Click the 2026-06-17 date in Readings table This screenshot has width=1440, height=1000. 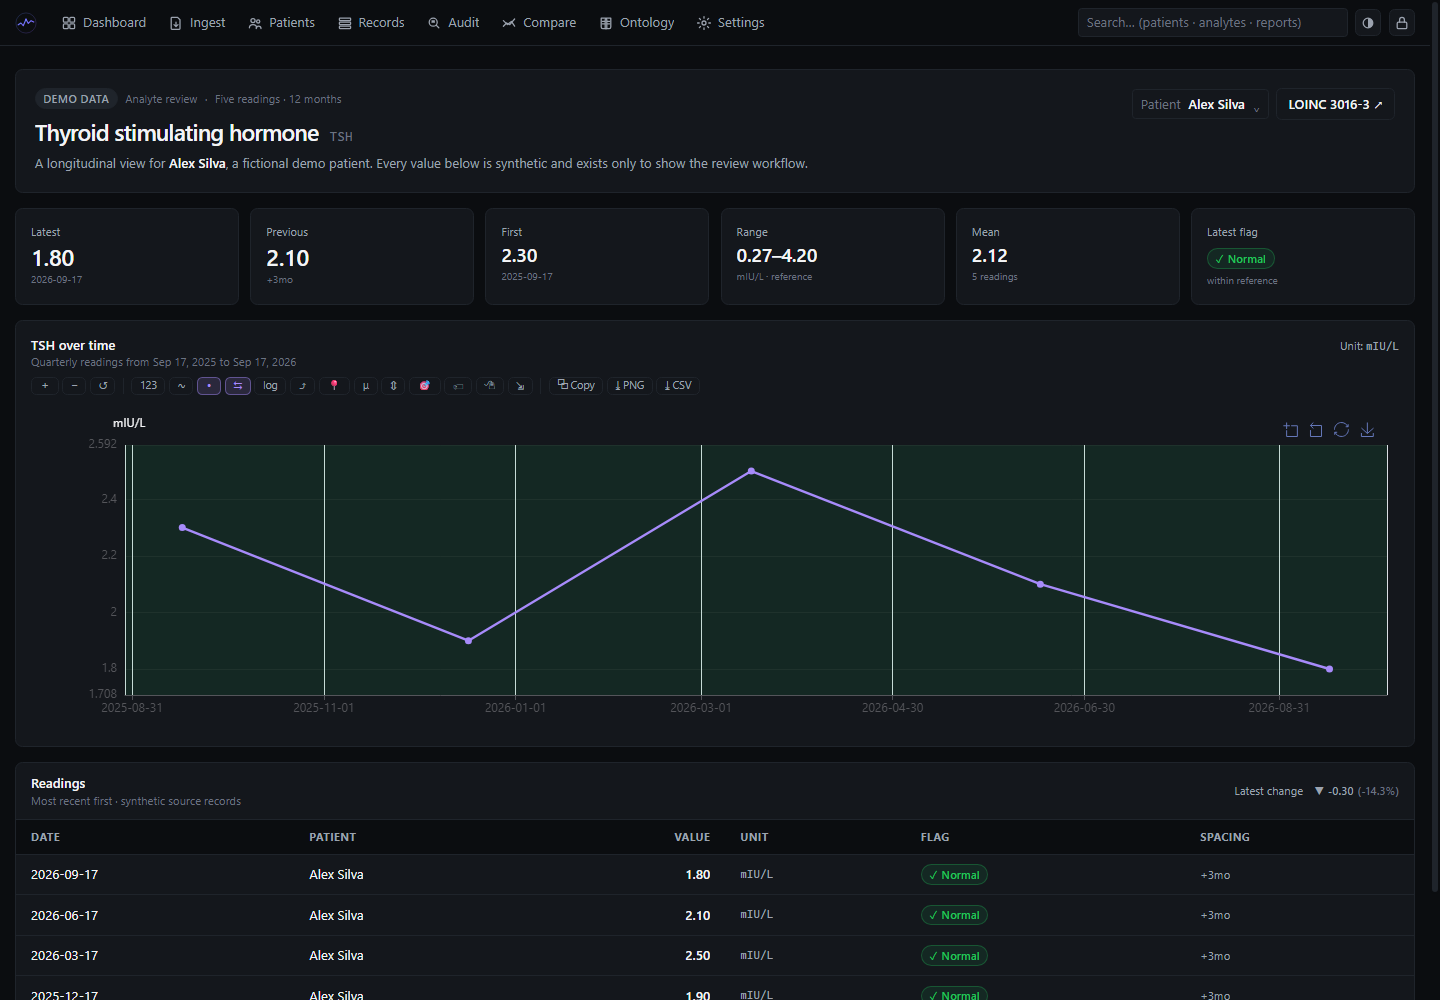64,915
